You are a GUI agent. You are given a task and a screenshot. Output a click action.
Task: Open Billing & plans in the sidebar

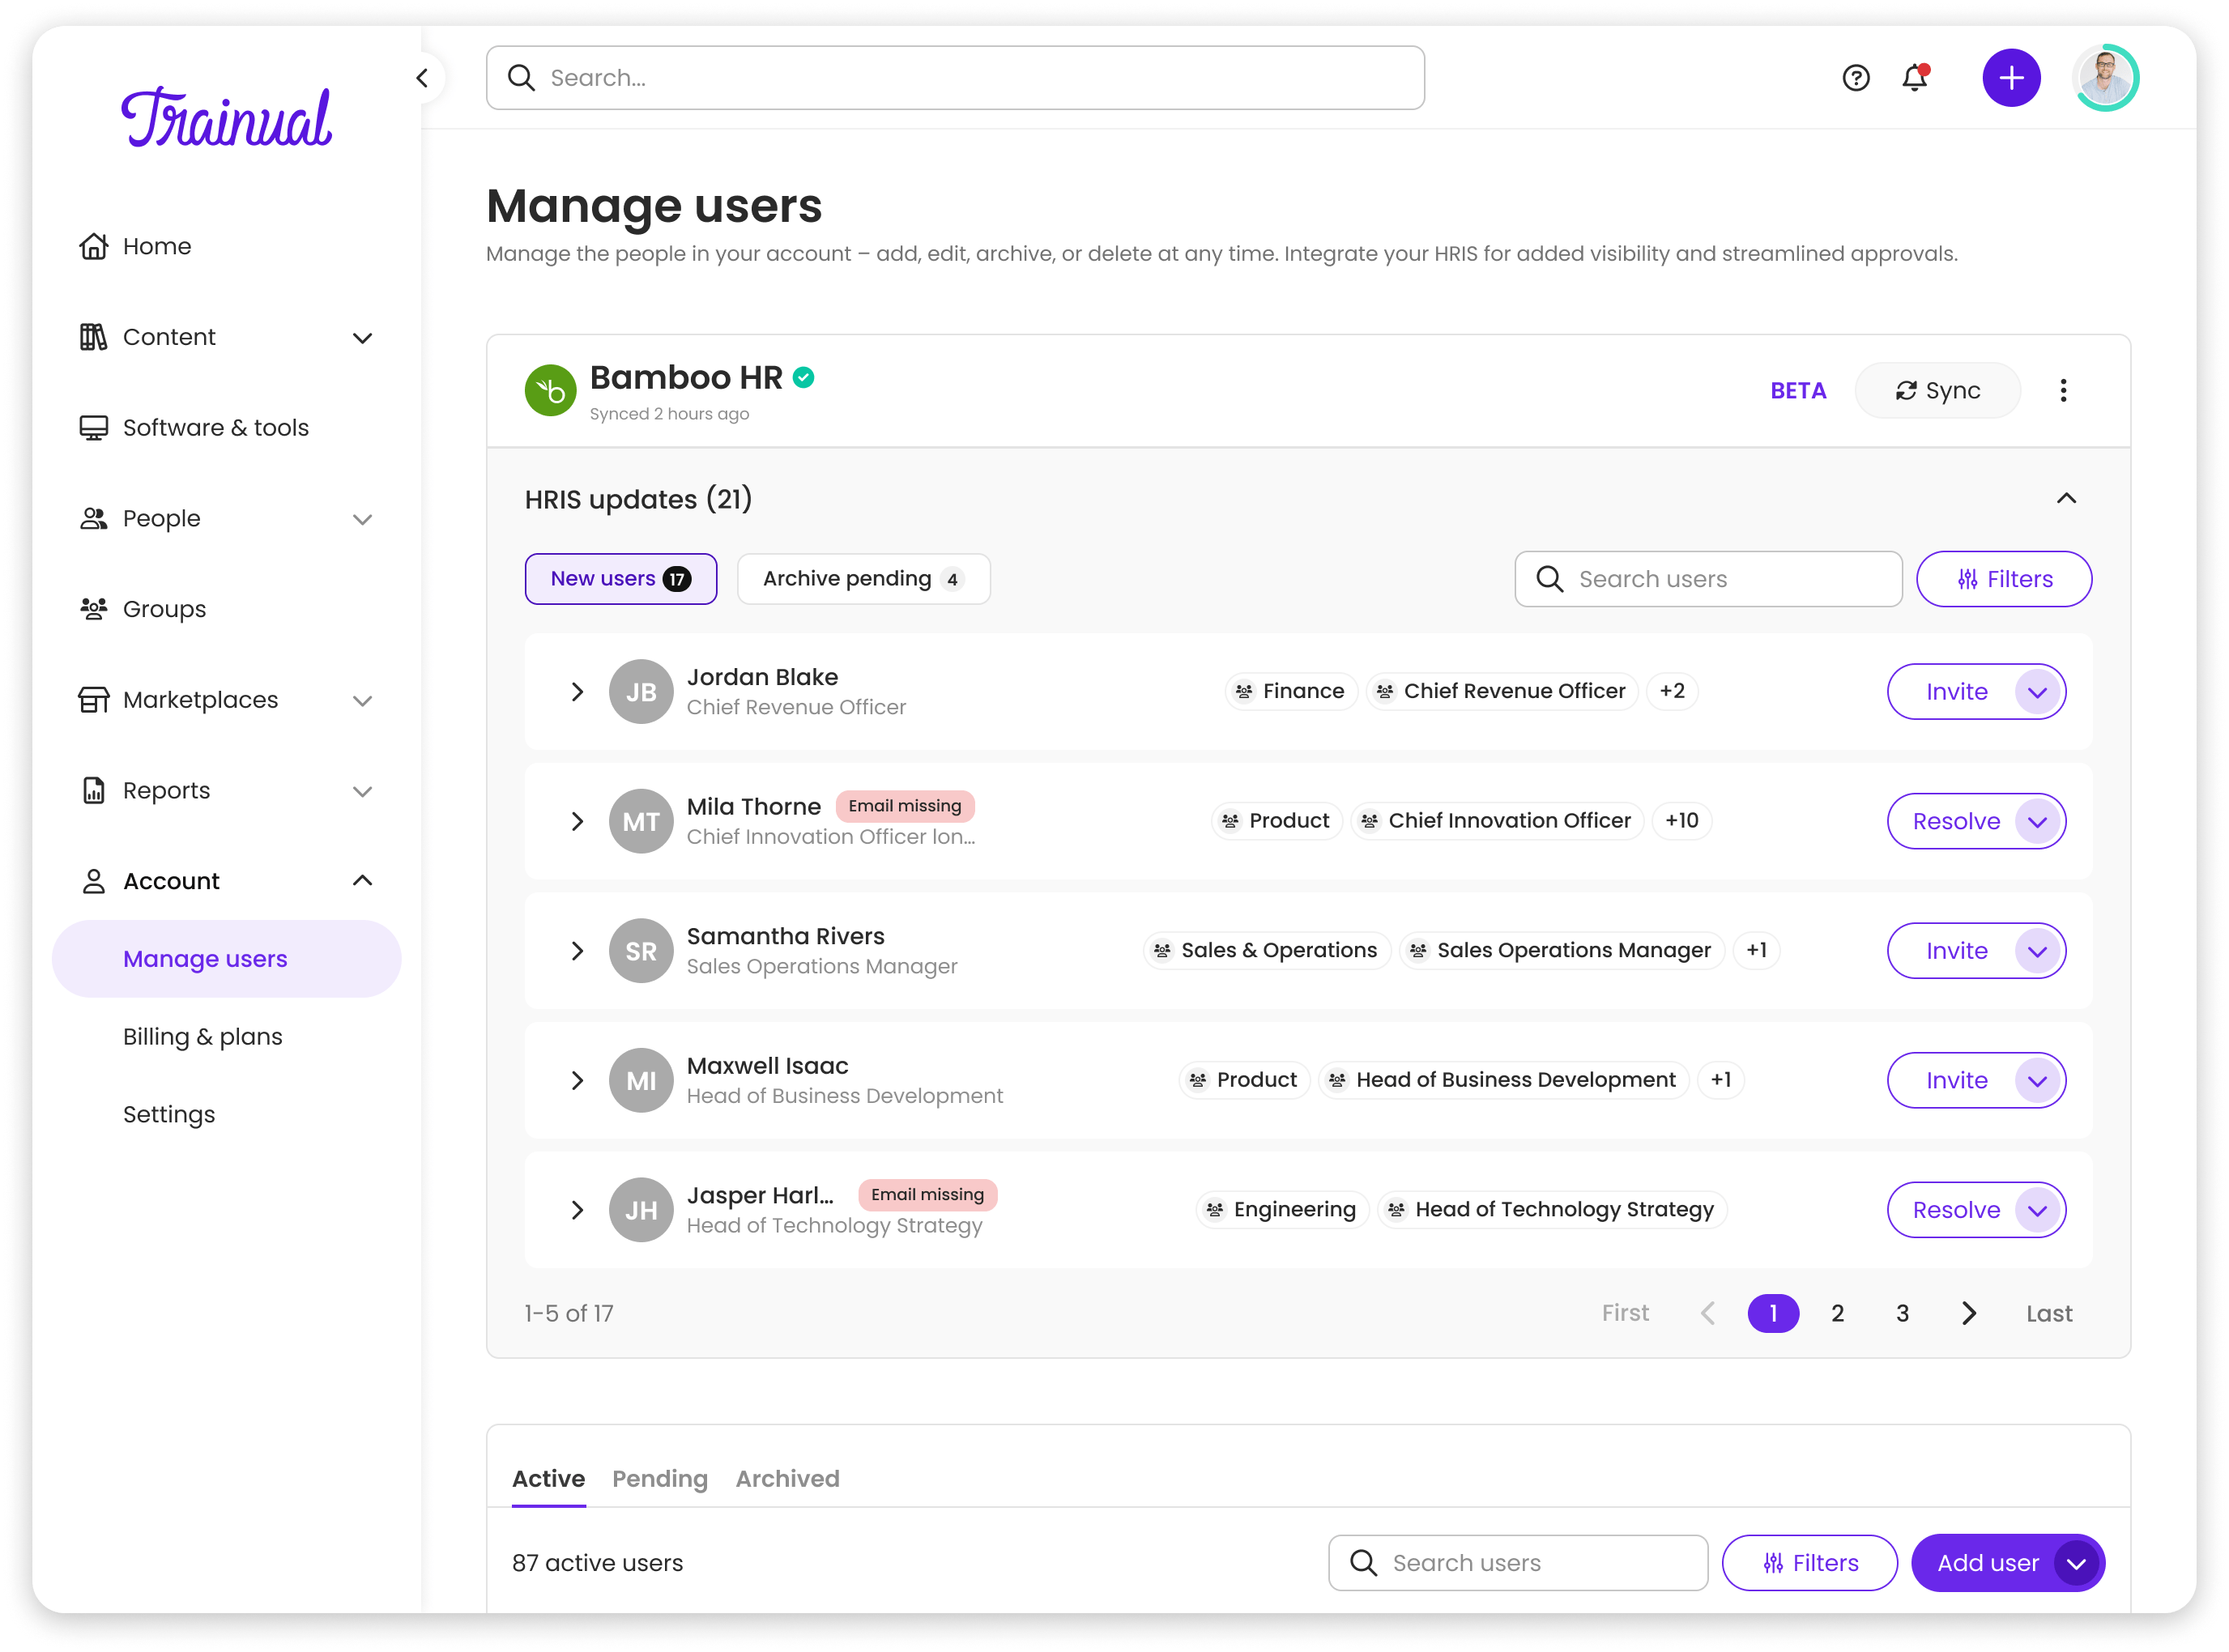click(203, 1037)
